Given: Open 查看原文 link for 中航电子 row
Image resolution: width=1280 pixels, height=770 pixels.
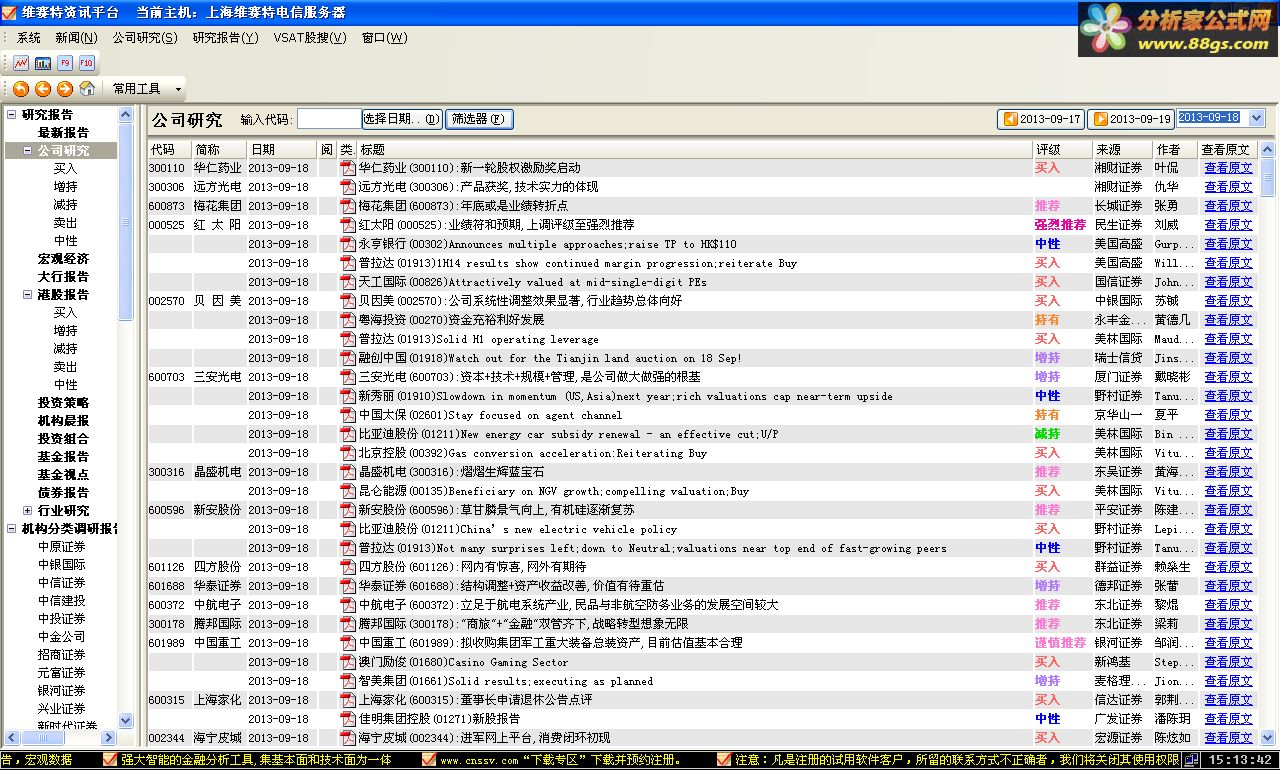Looking at the screenshot, I should [1228, 605].
